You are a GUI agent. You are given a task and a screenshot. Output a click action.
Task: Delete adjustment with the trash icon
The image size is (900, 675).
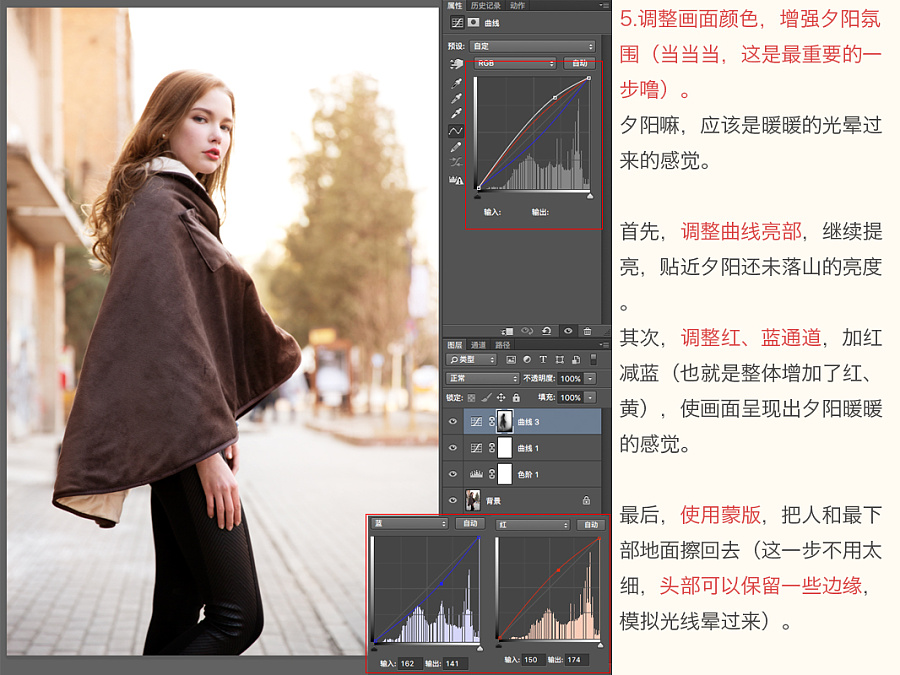coord(587,331)
